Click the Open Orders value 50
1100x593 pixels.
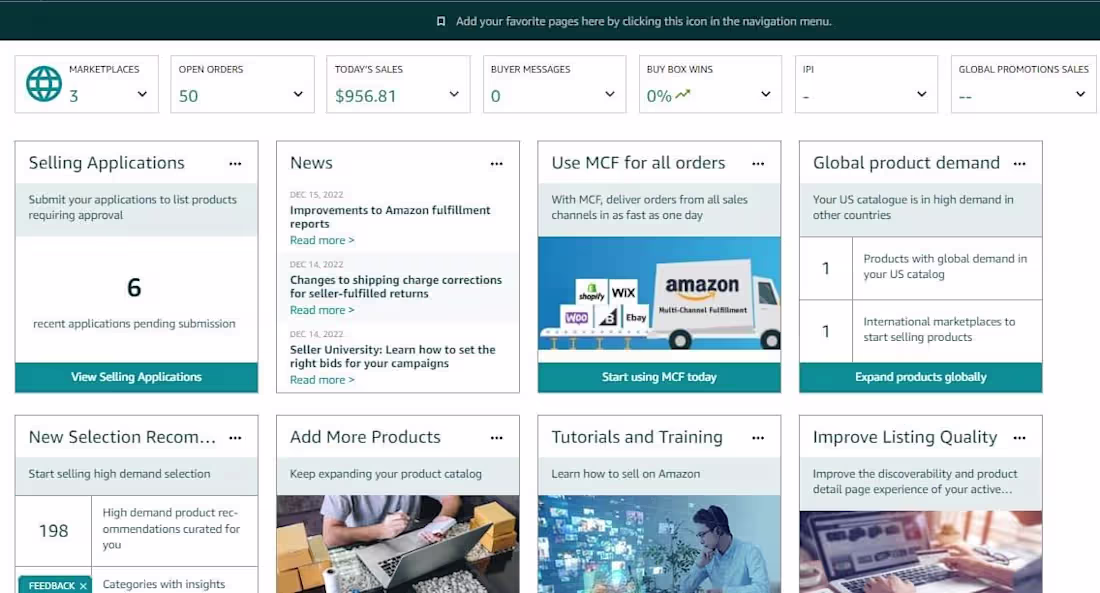pos(188,96)
